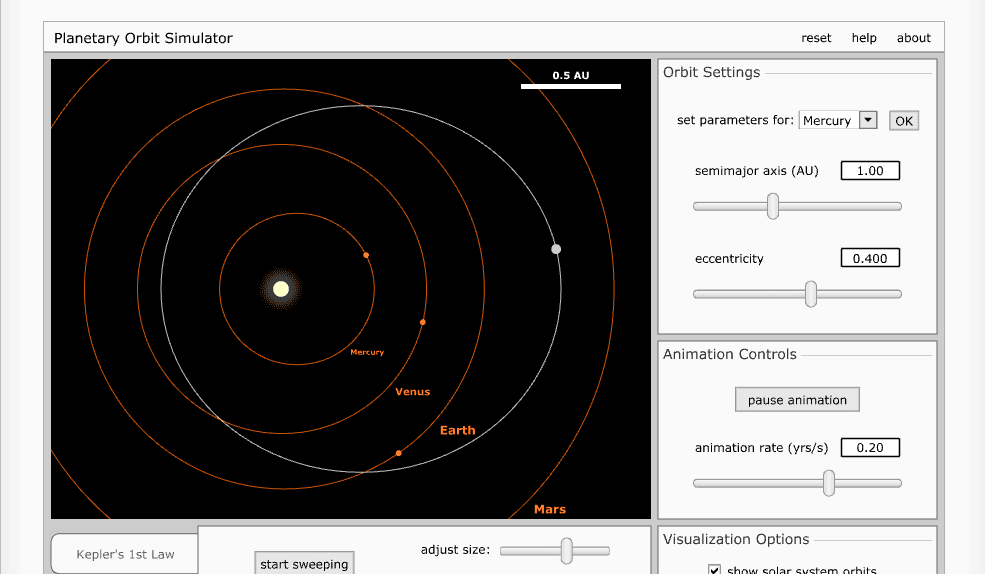Open the reset menu item
The image size is (985, 574).
pos(816,38)
